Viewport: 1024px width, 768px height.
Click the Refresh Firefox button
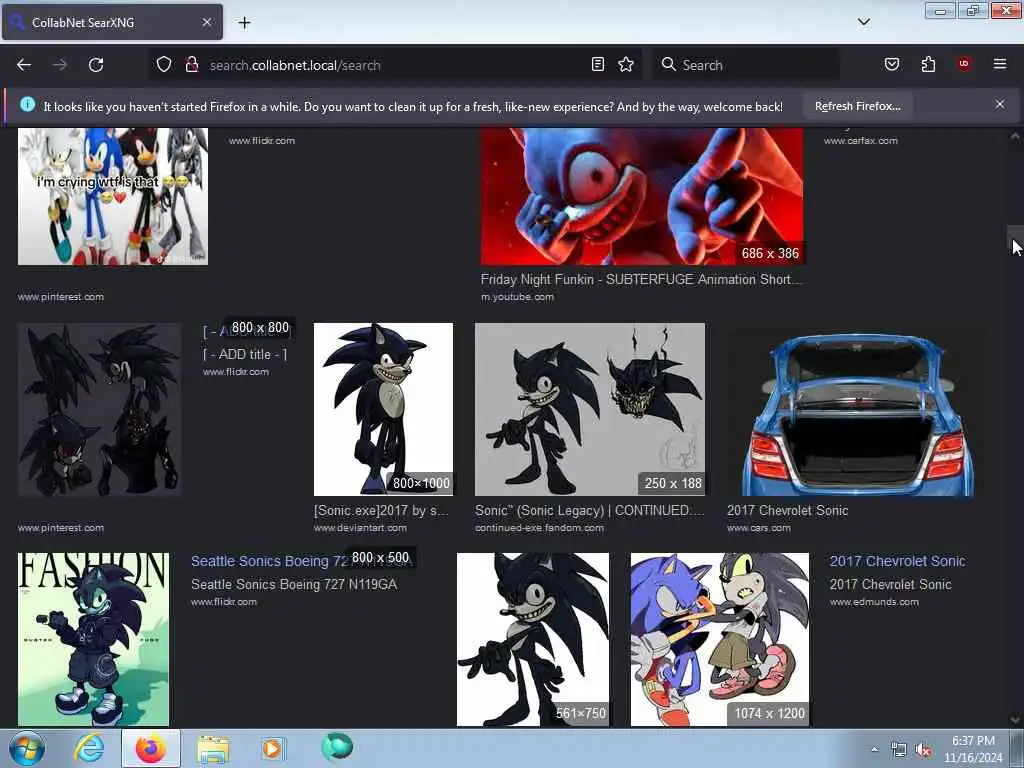[857, 106]
